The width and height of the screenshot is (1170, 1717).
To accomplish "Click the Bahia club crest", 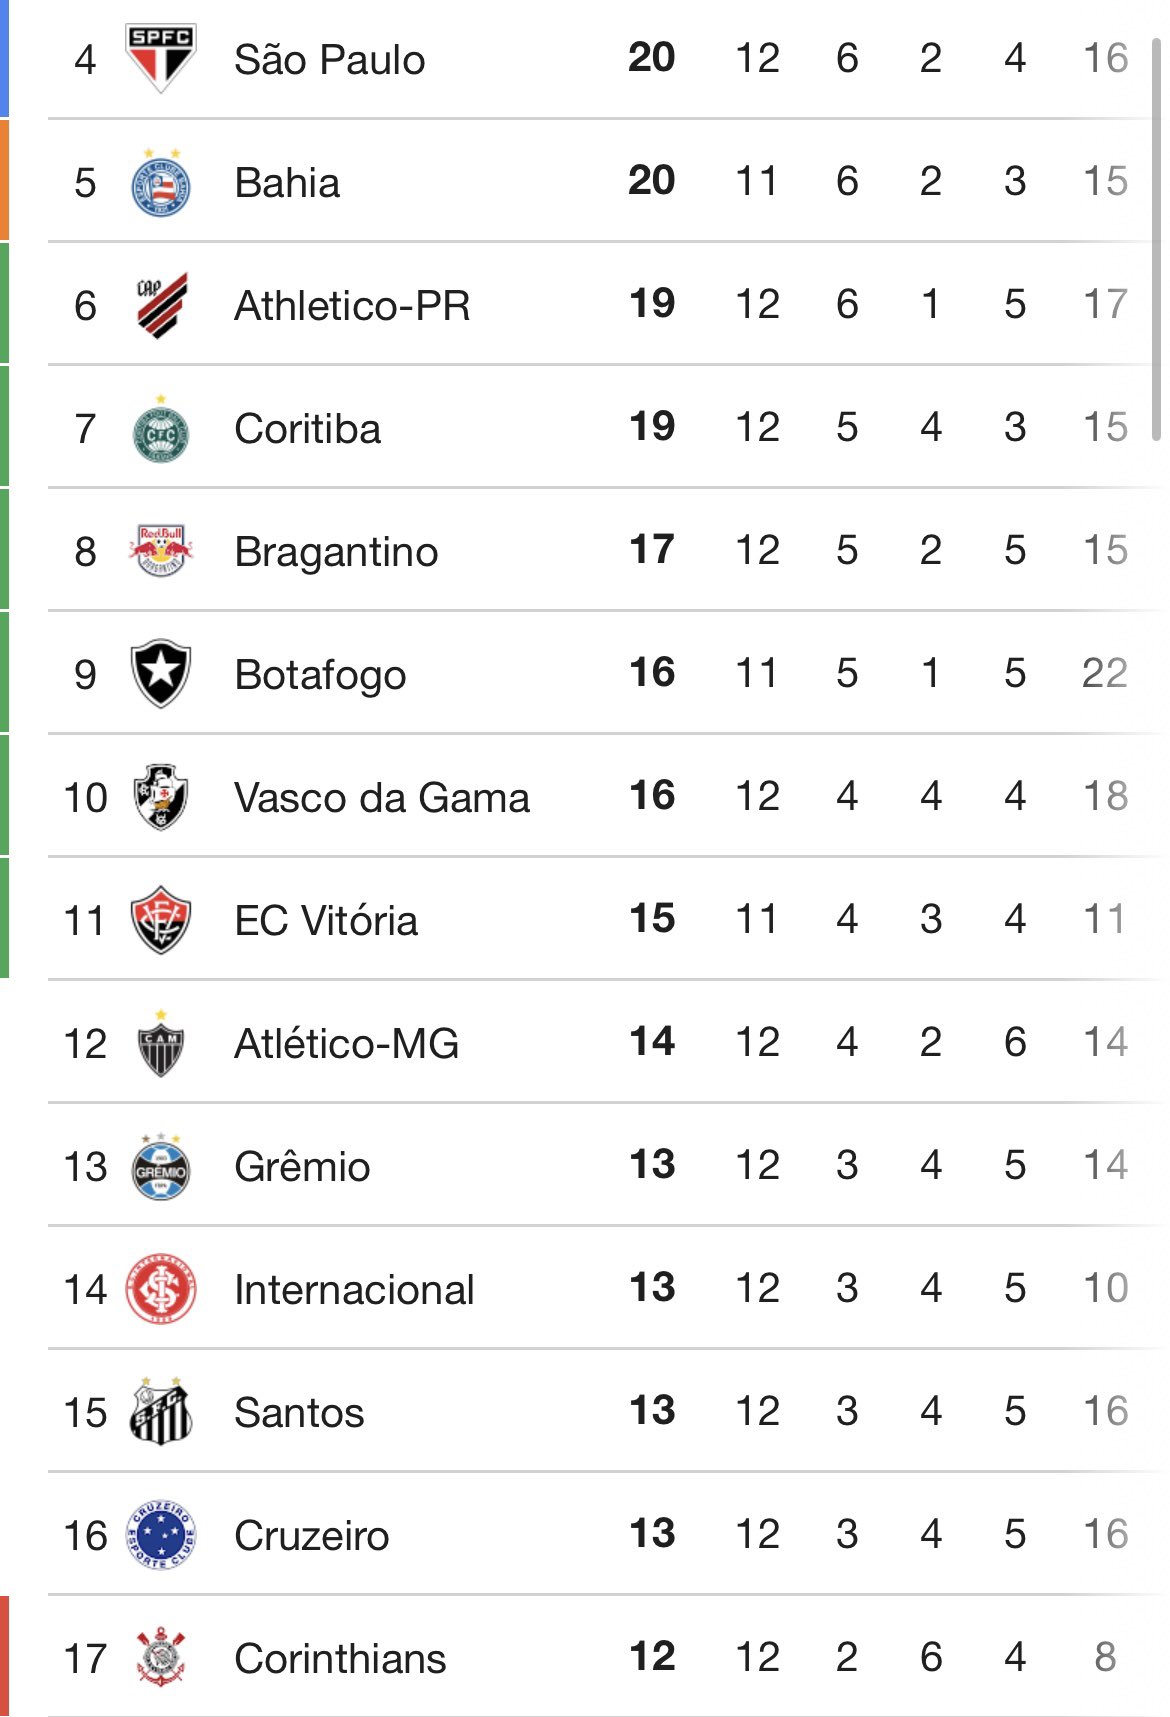I will (x=160, y=184).
